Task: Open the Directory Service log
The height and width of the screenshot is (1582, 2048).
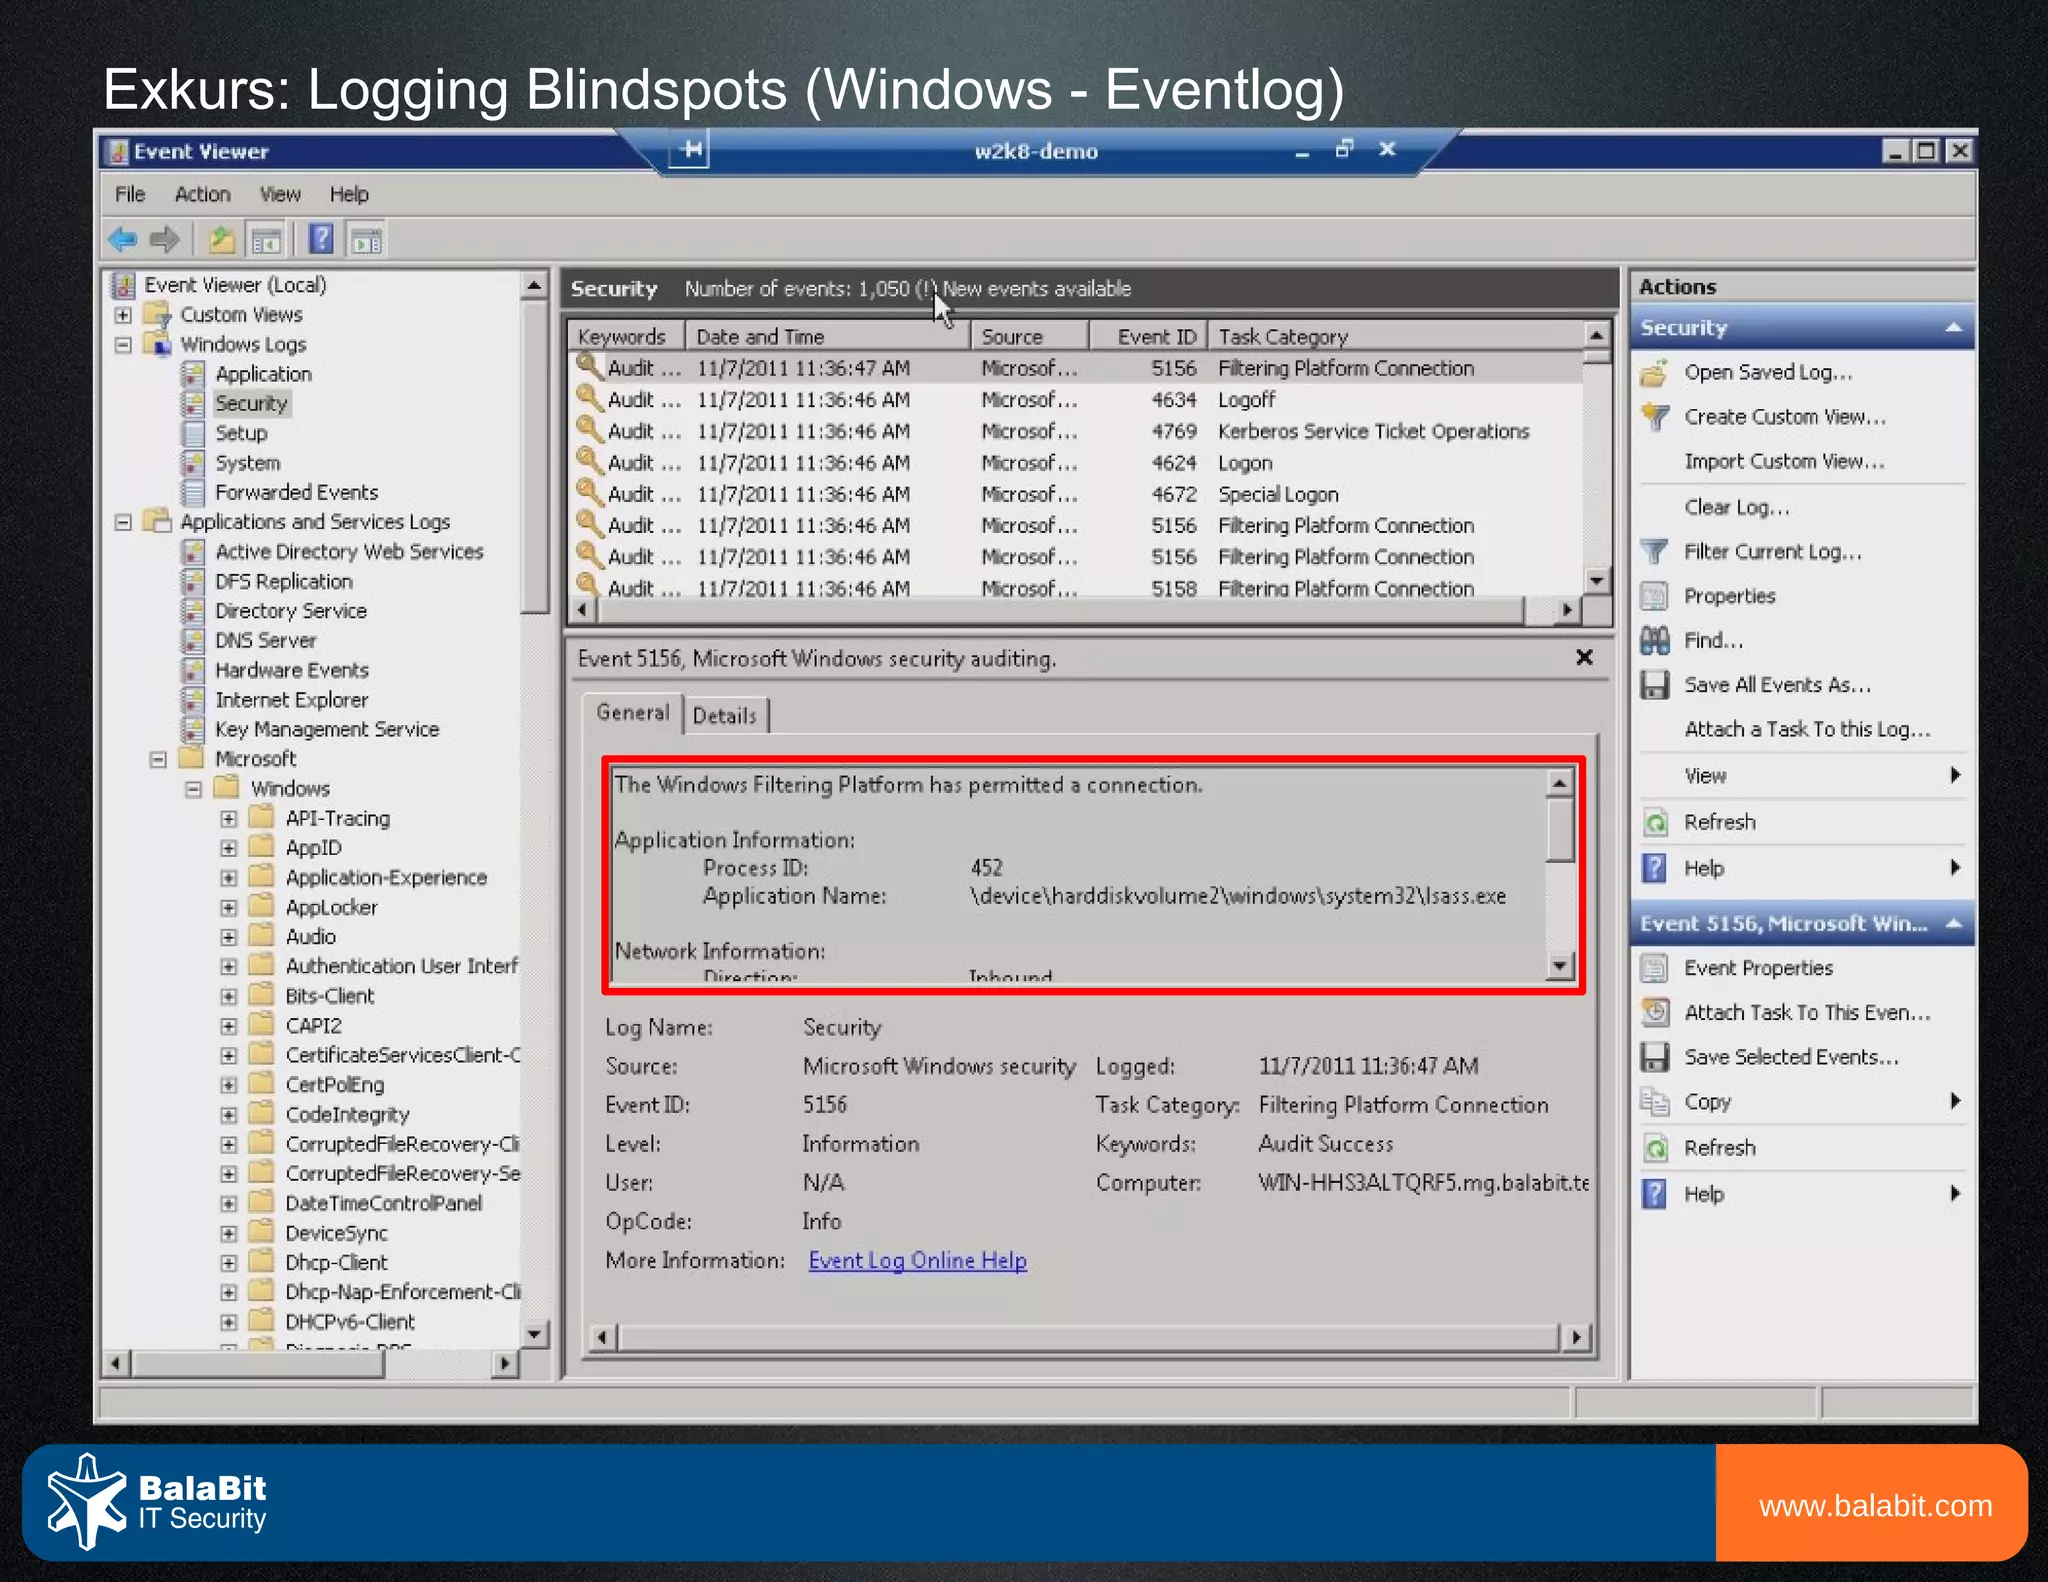Action: tap(290, 611)
